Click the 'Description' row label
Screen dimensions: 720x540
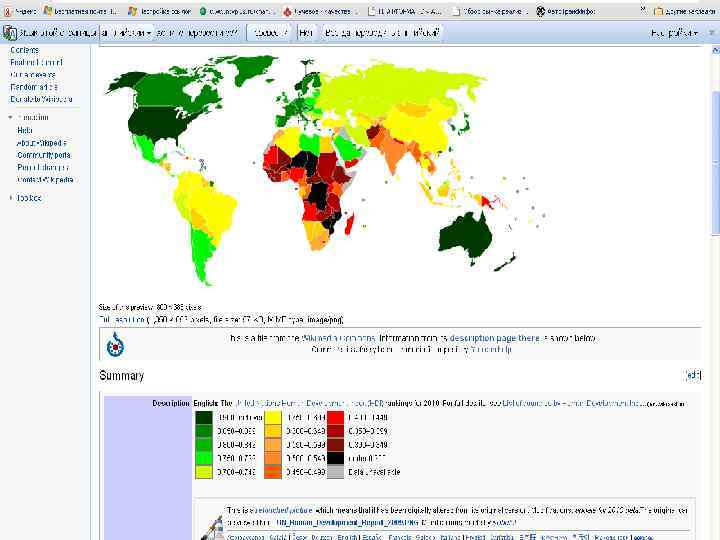pyautogui.click(x=171, y=403)
